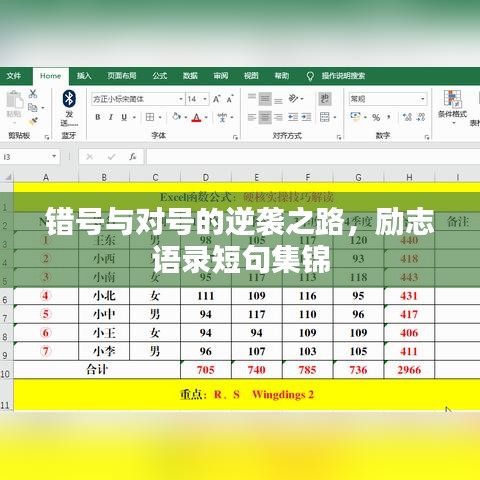Click column D header
Image resolution: width=480 pixels, height=480 pixels.
click(x=206, y=177)
